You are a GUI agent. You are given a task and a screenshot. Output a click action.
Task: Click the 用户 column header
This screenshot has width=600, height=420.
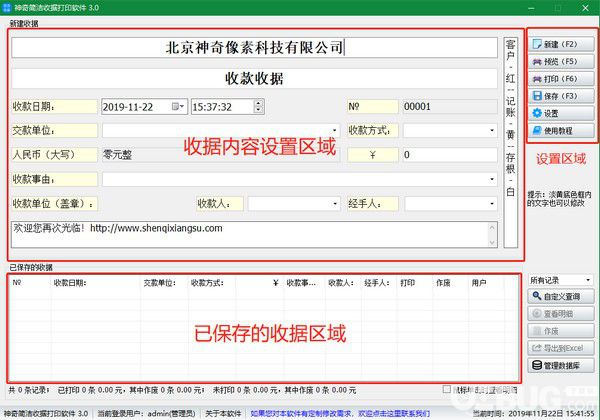(487, 283)
